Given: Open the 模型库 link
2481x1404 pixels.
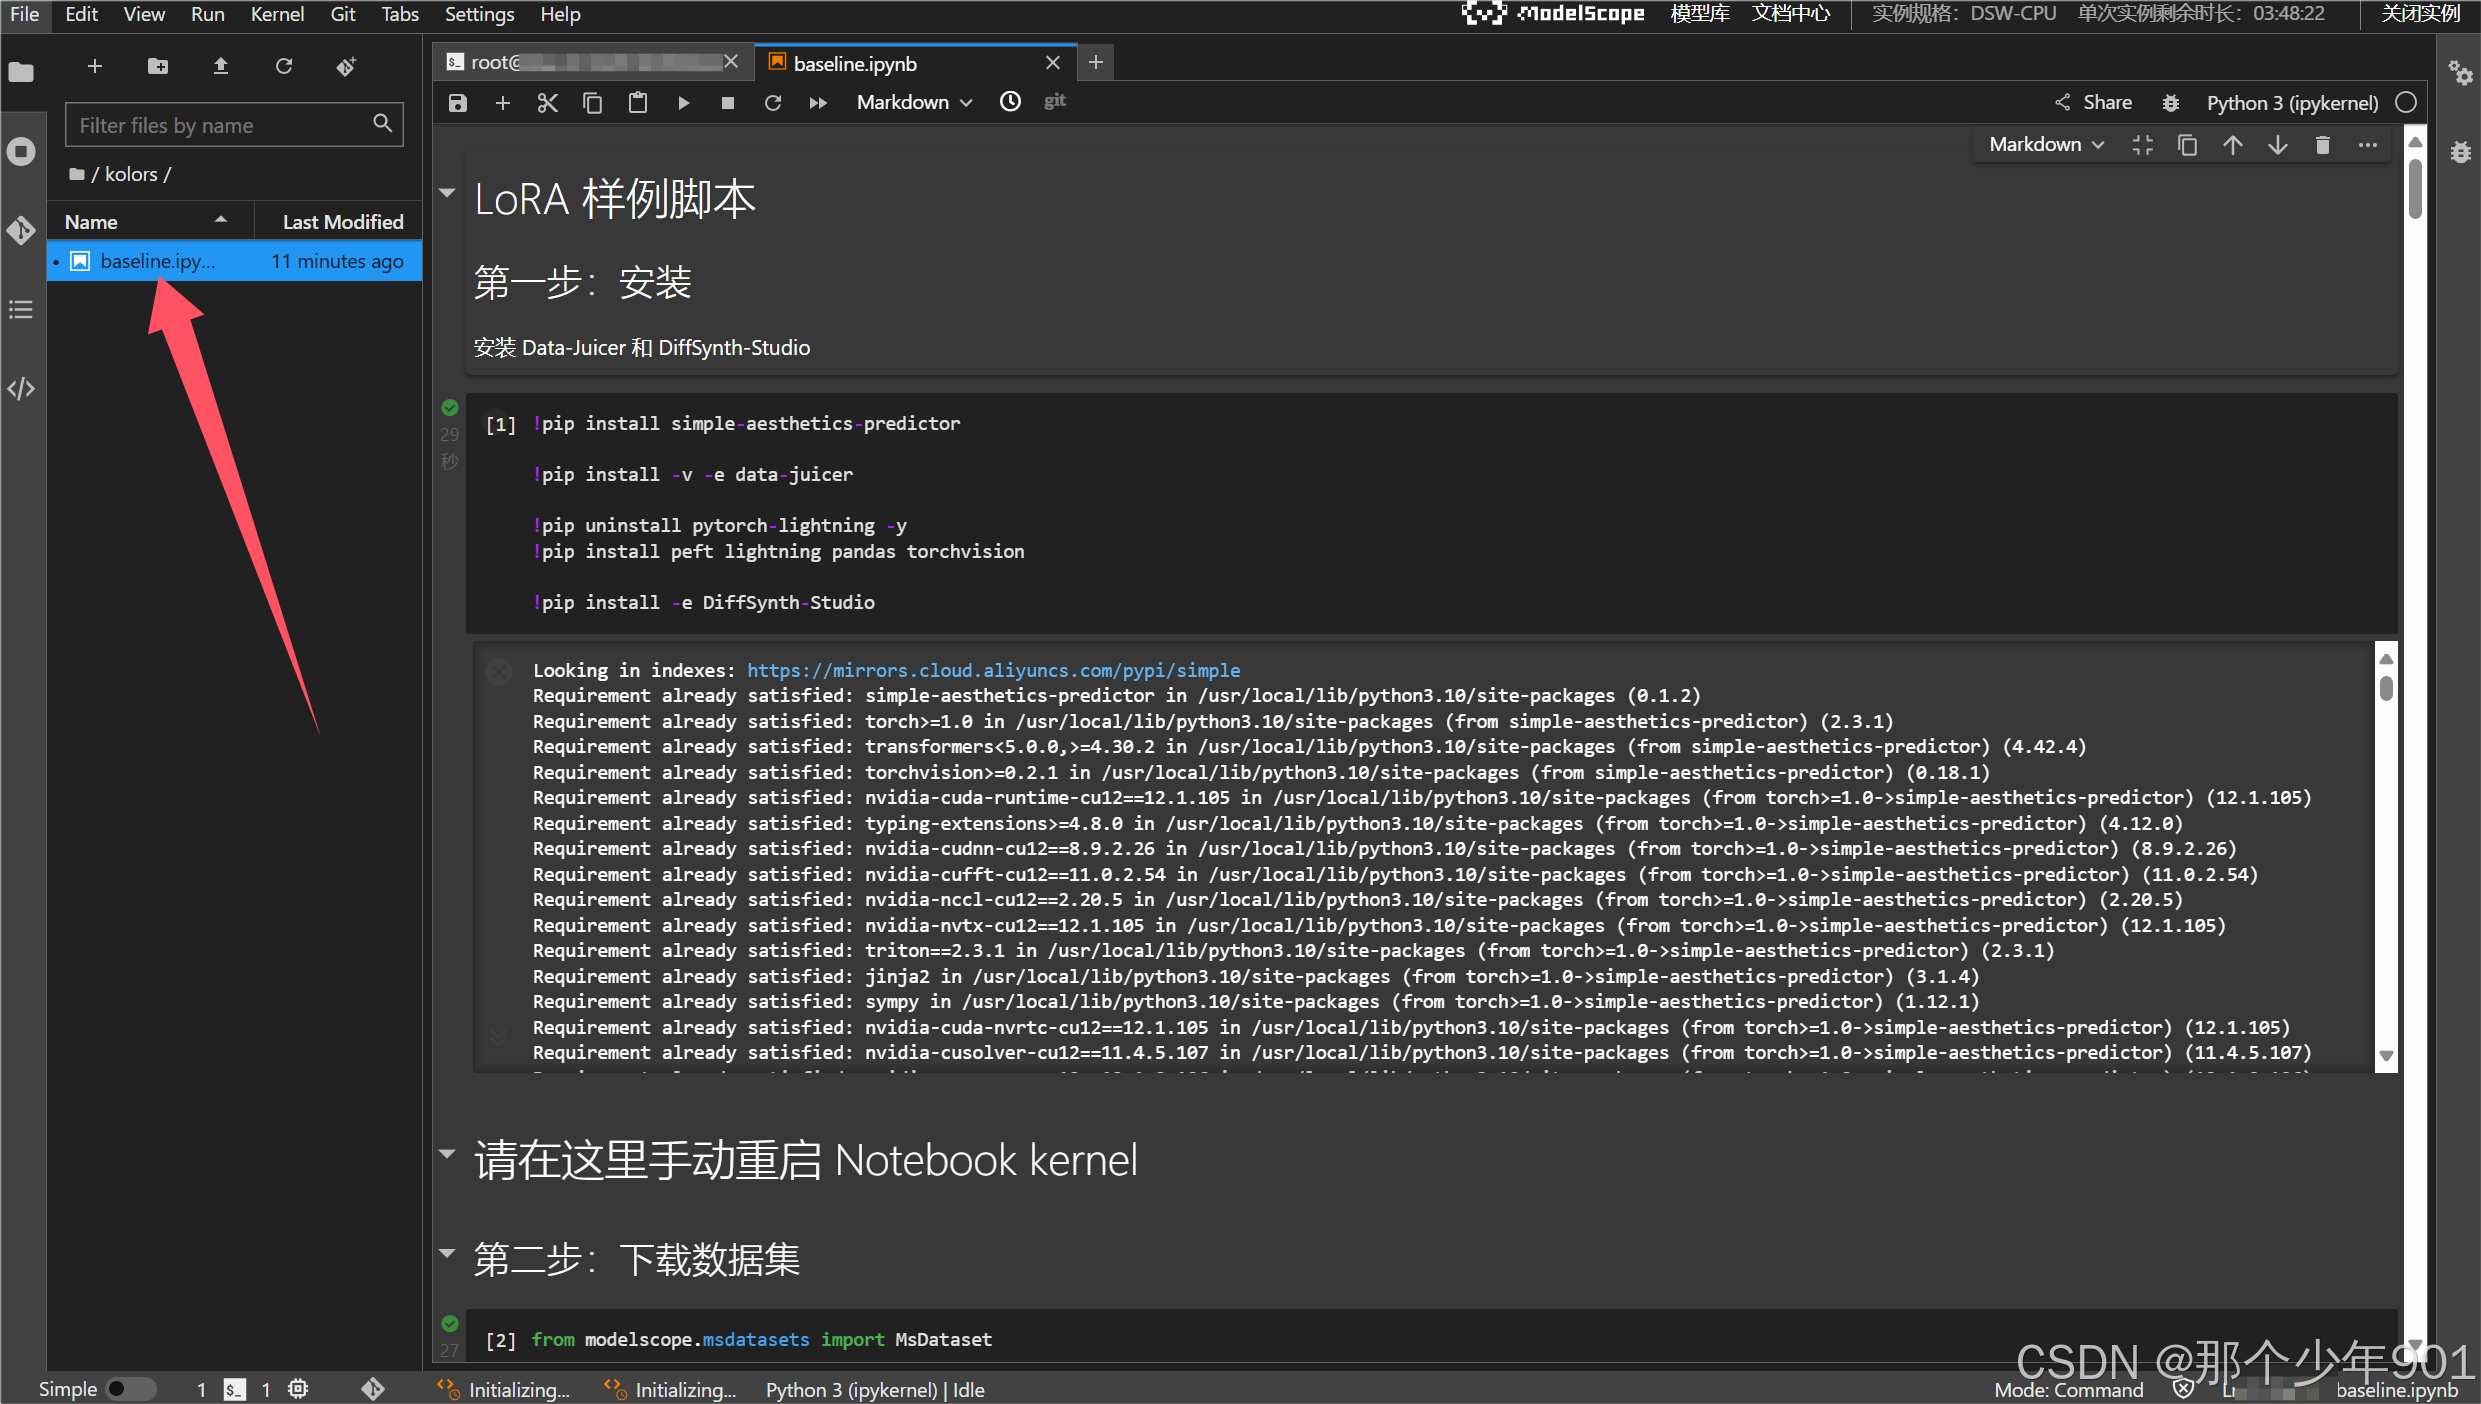Looking at the screenshot, I should point(1699,14).
